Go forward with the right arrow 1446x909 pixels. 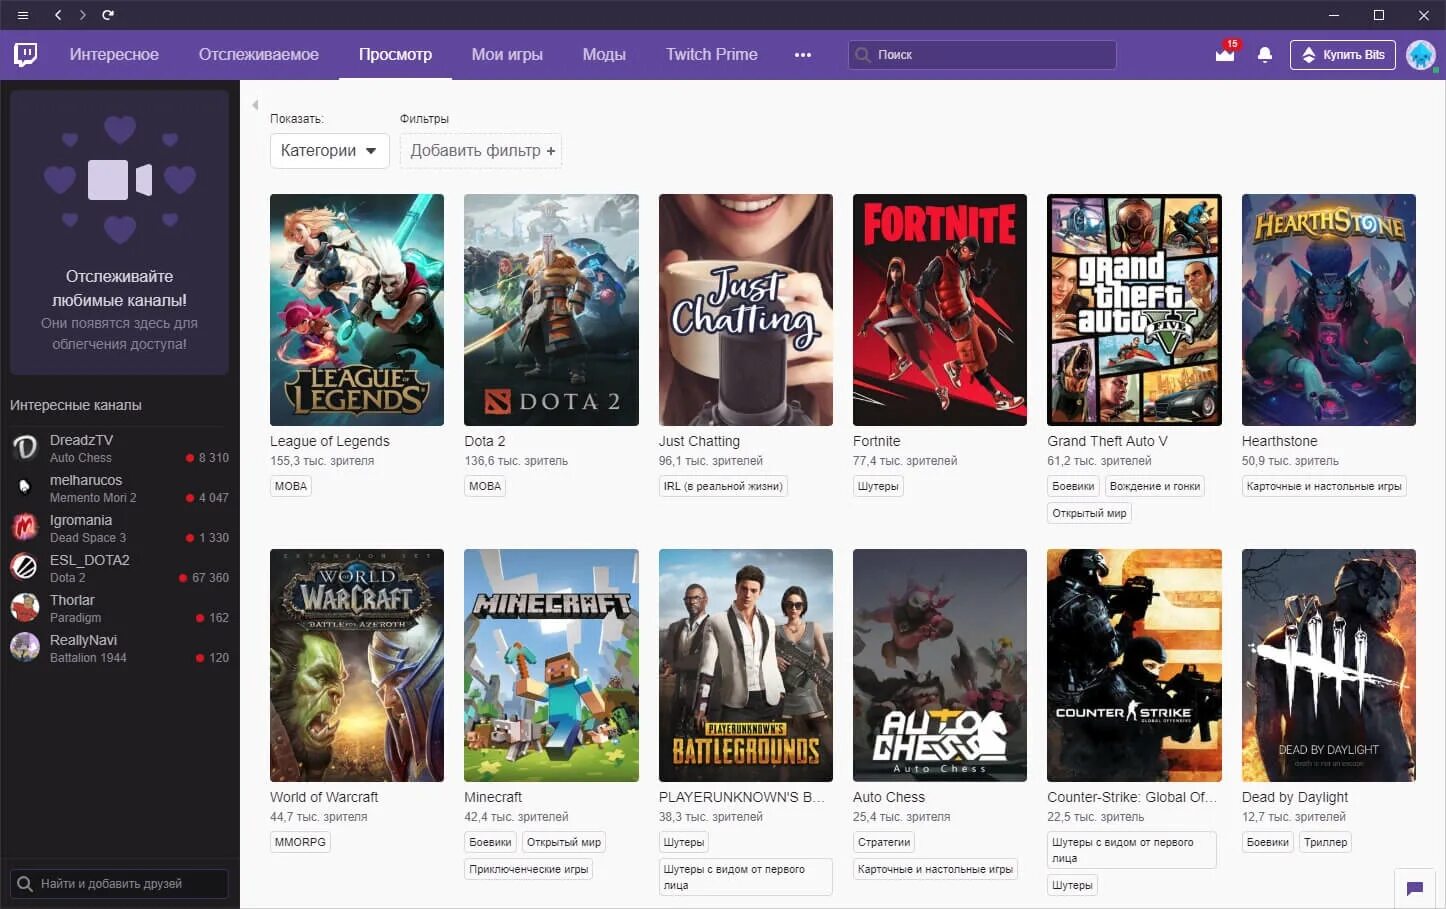click(x=82, y=15)
